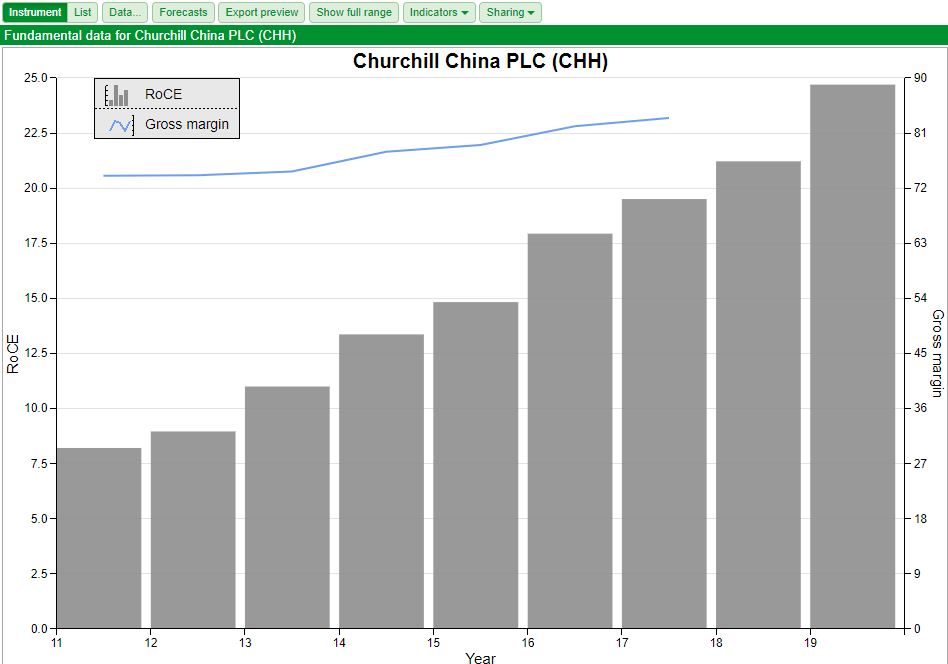The image size is (948, 664).
Task: Open the List tab
Action: [83, 12]
